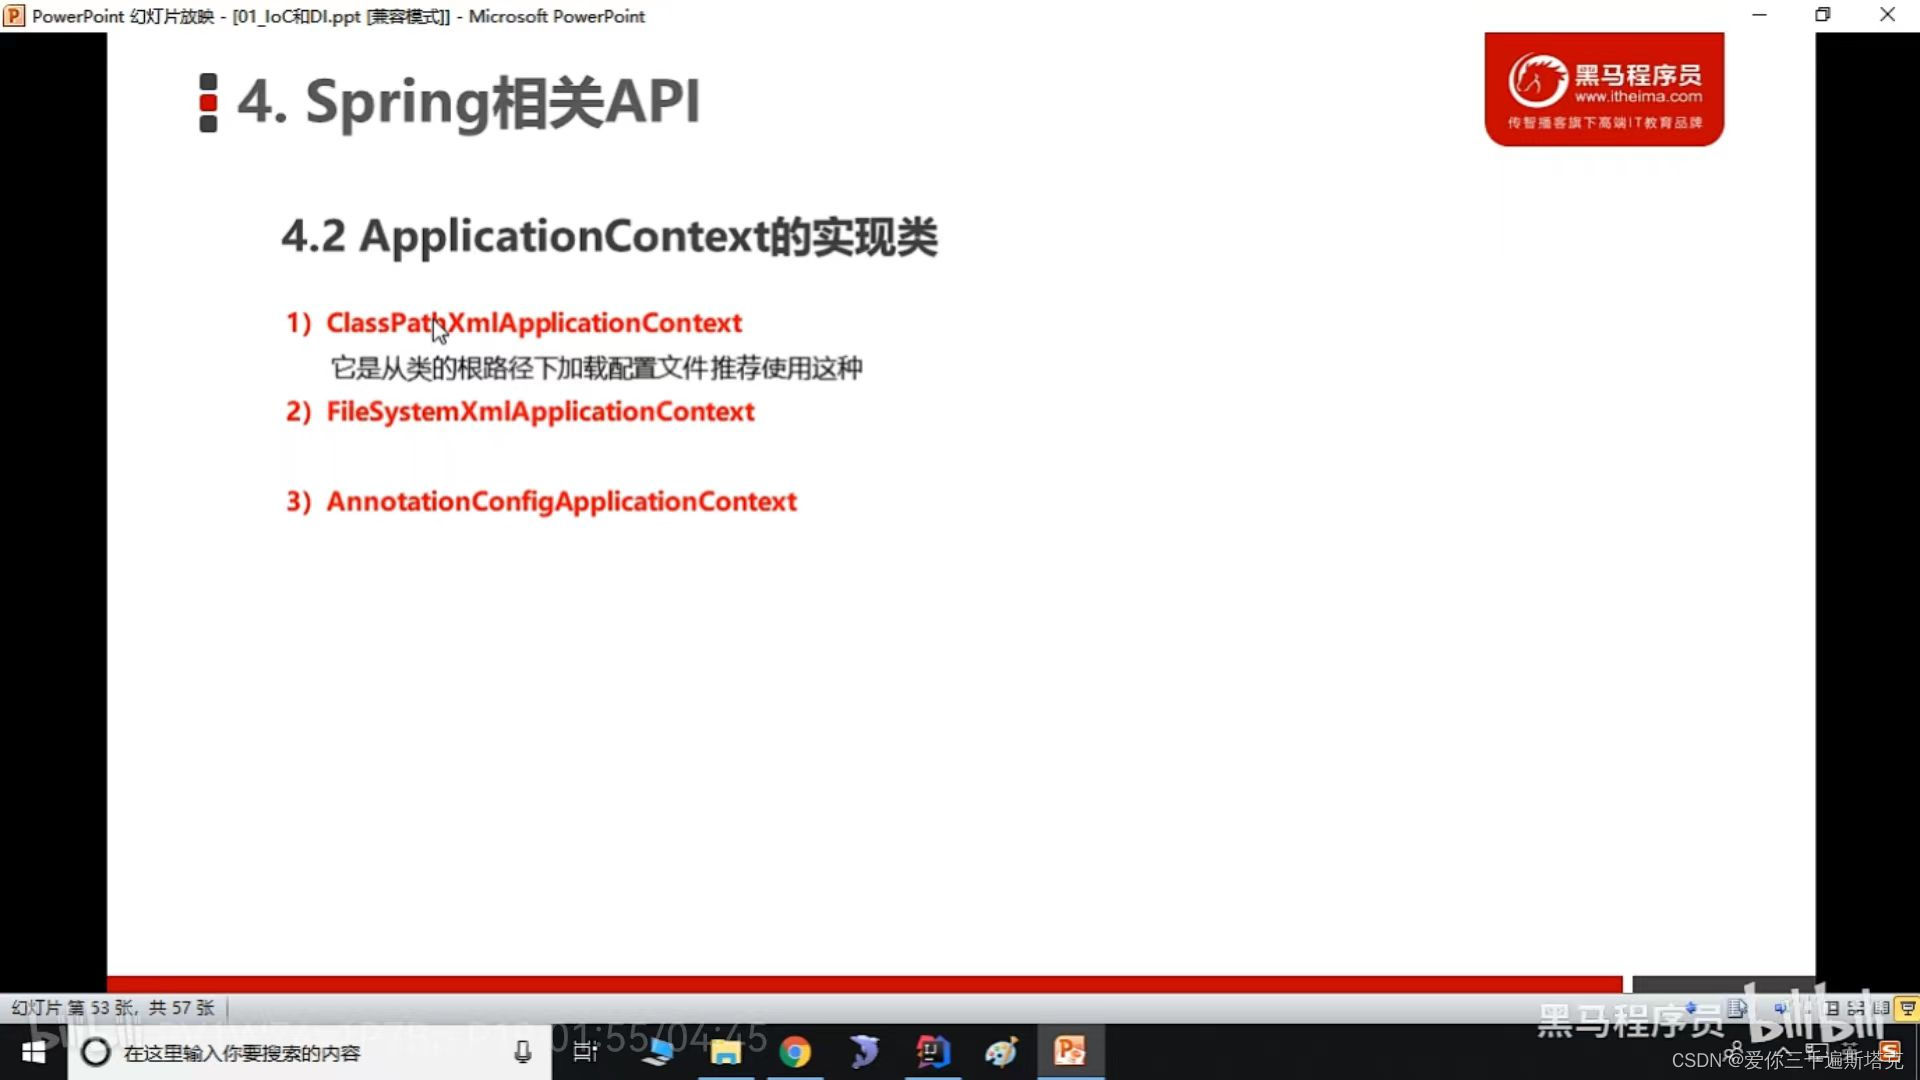Click the blue comment icon in the status bar
This screenshot has width=1920, height=1080.
(1781, 1008)
